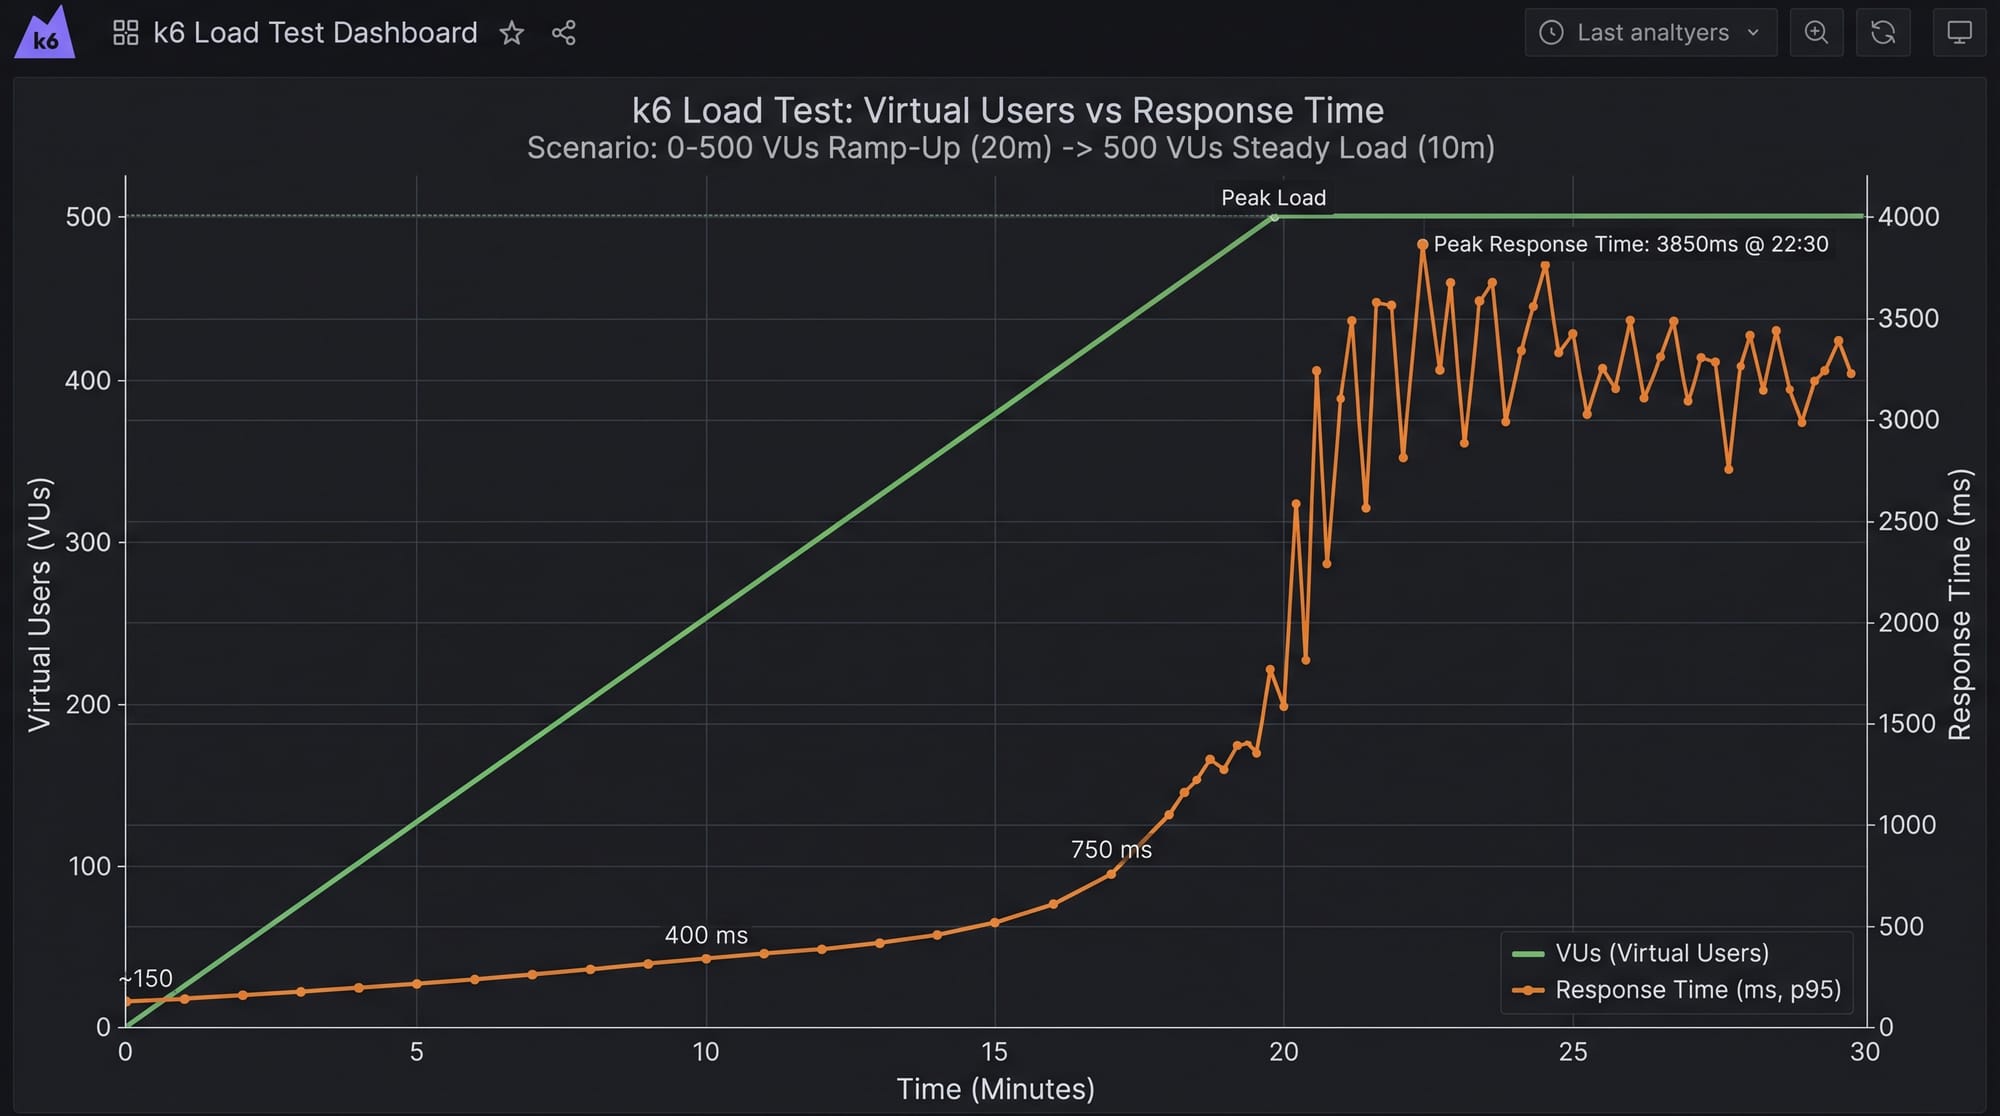The width and height of the screenshot is (2000, 1116).
Task: Click the k6 logo in the top-left corner
Action: [44, 32]
